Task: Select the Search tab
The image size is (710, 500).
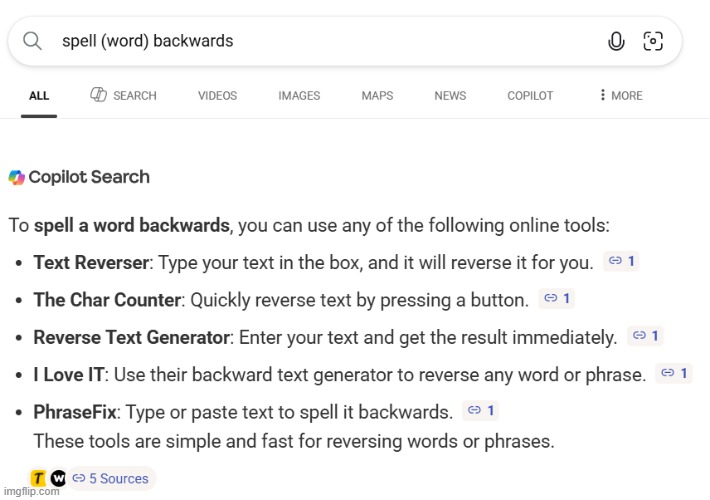Action: (124, 96)
